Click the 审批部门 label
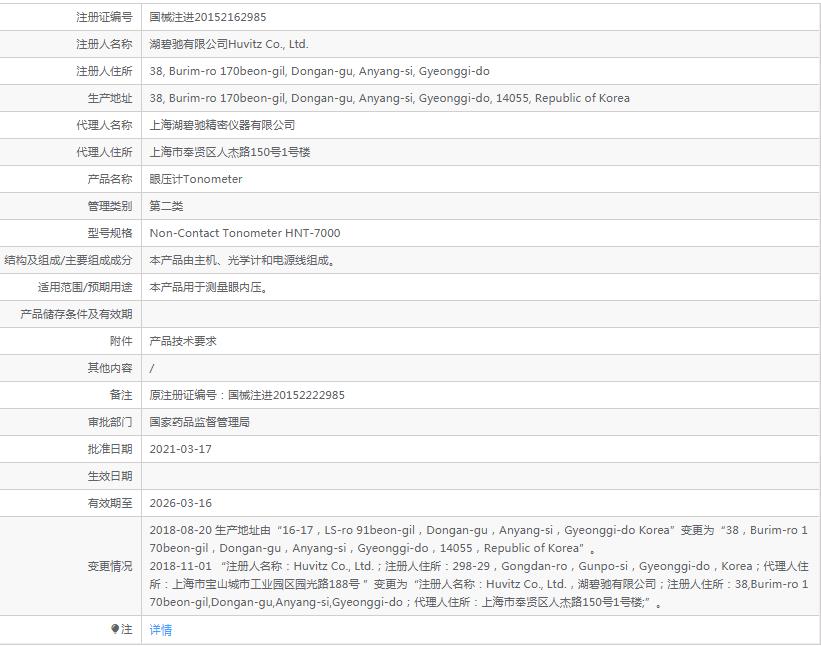Image resolution: width=821 pixels, height=646 pixels. pyautogui.click(x=110, y=422)
